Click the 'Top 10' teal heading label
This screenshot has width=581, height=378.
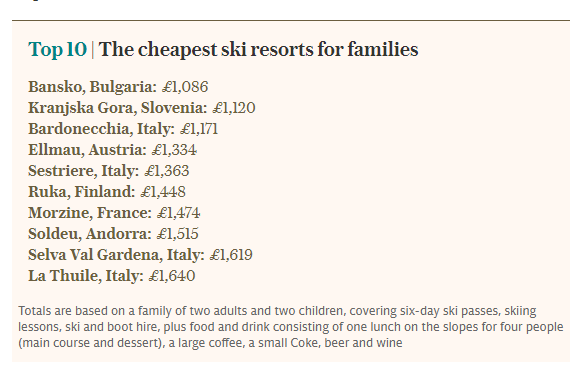[57, 49]
